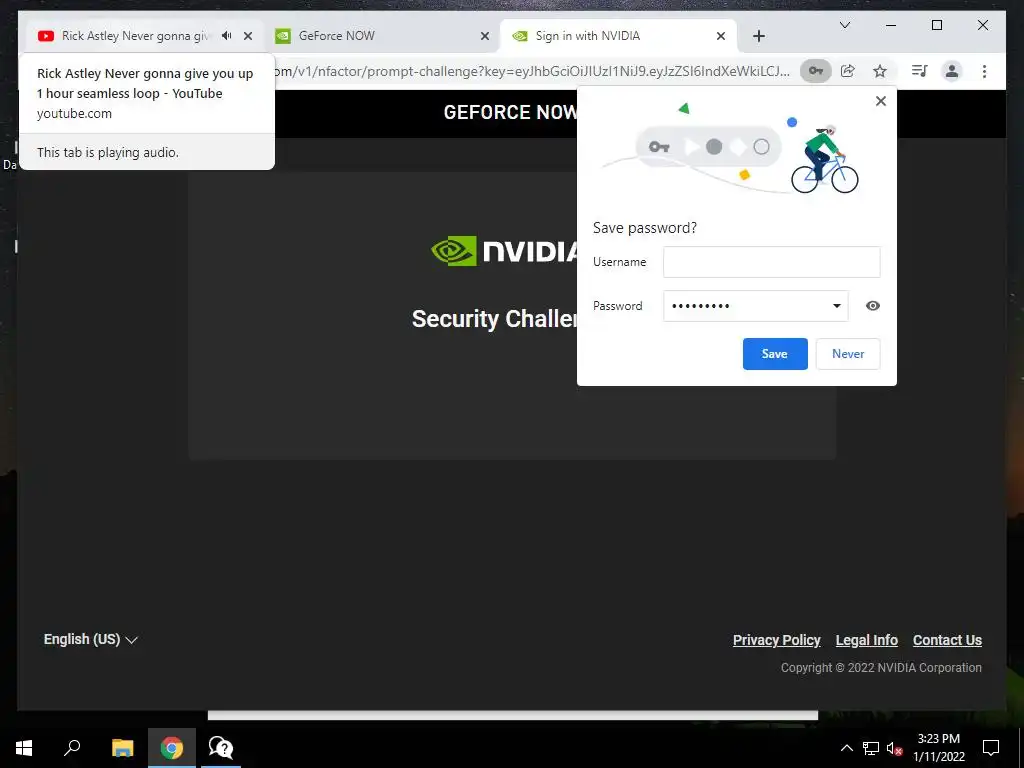Image resolution: width=1024 pixels, height=768 pixels.
Task: Share this page via share icon
Action: point(848,71)
